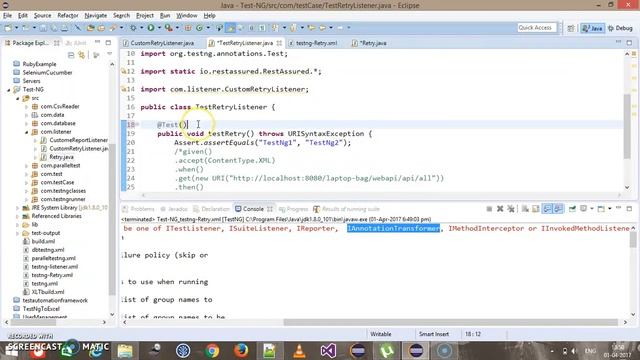Image resolution: width=640 pixels, height=360 pixels.
Task: Click the Terminate console icon
Action: point(489,209)
